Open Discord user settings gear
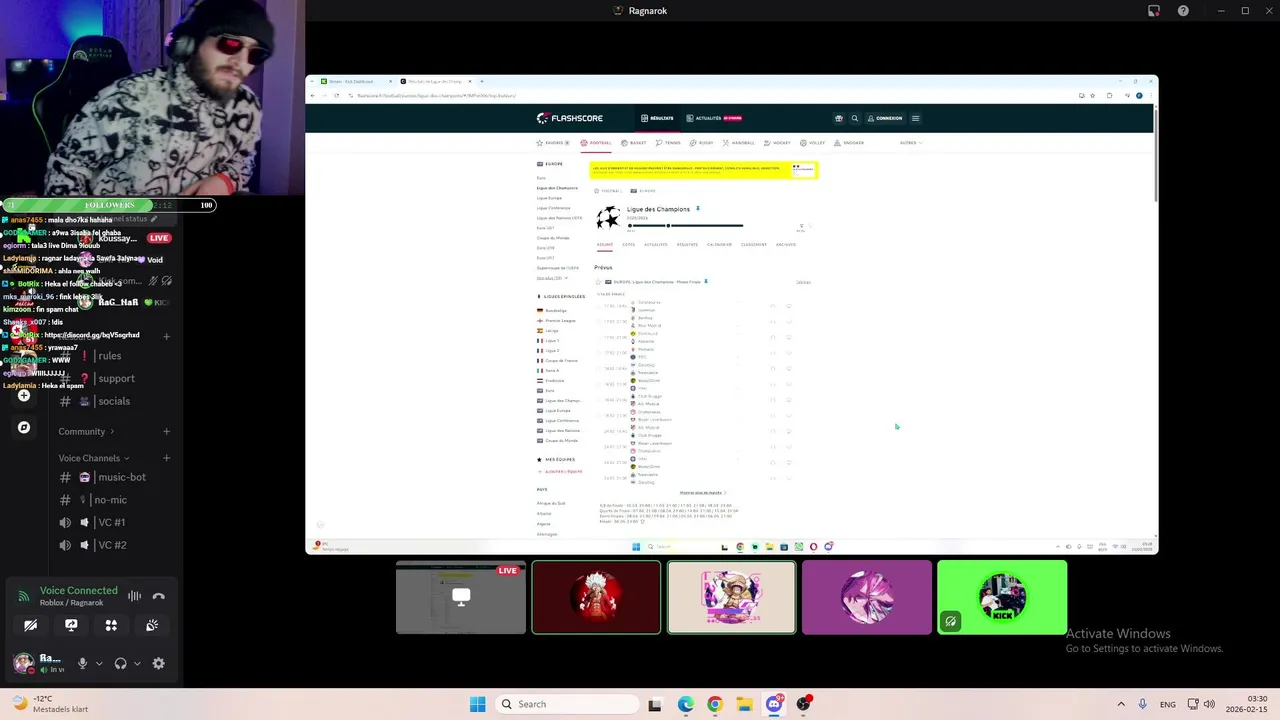This screenshot has width=1280, height=720. [x=158, y=663]
